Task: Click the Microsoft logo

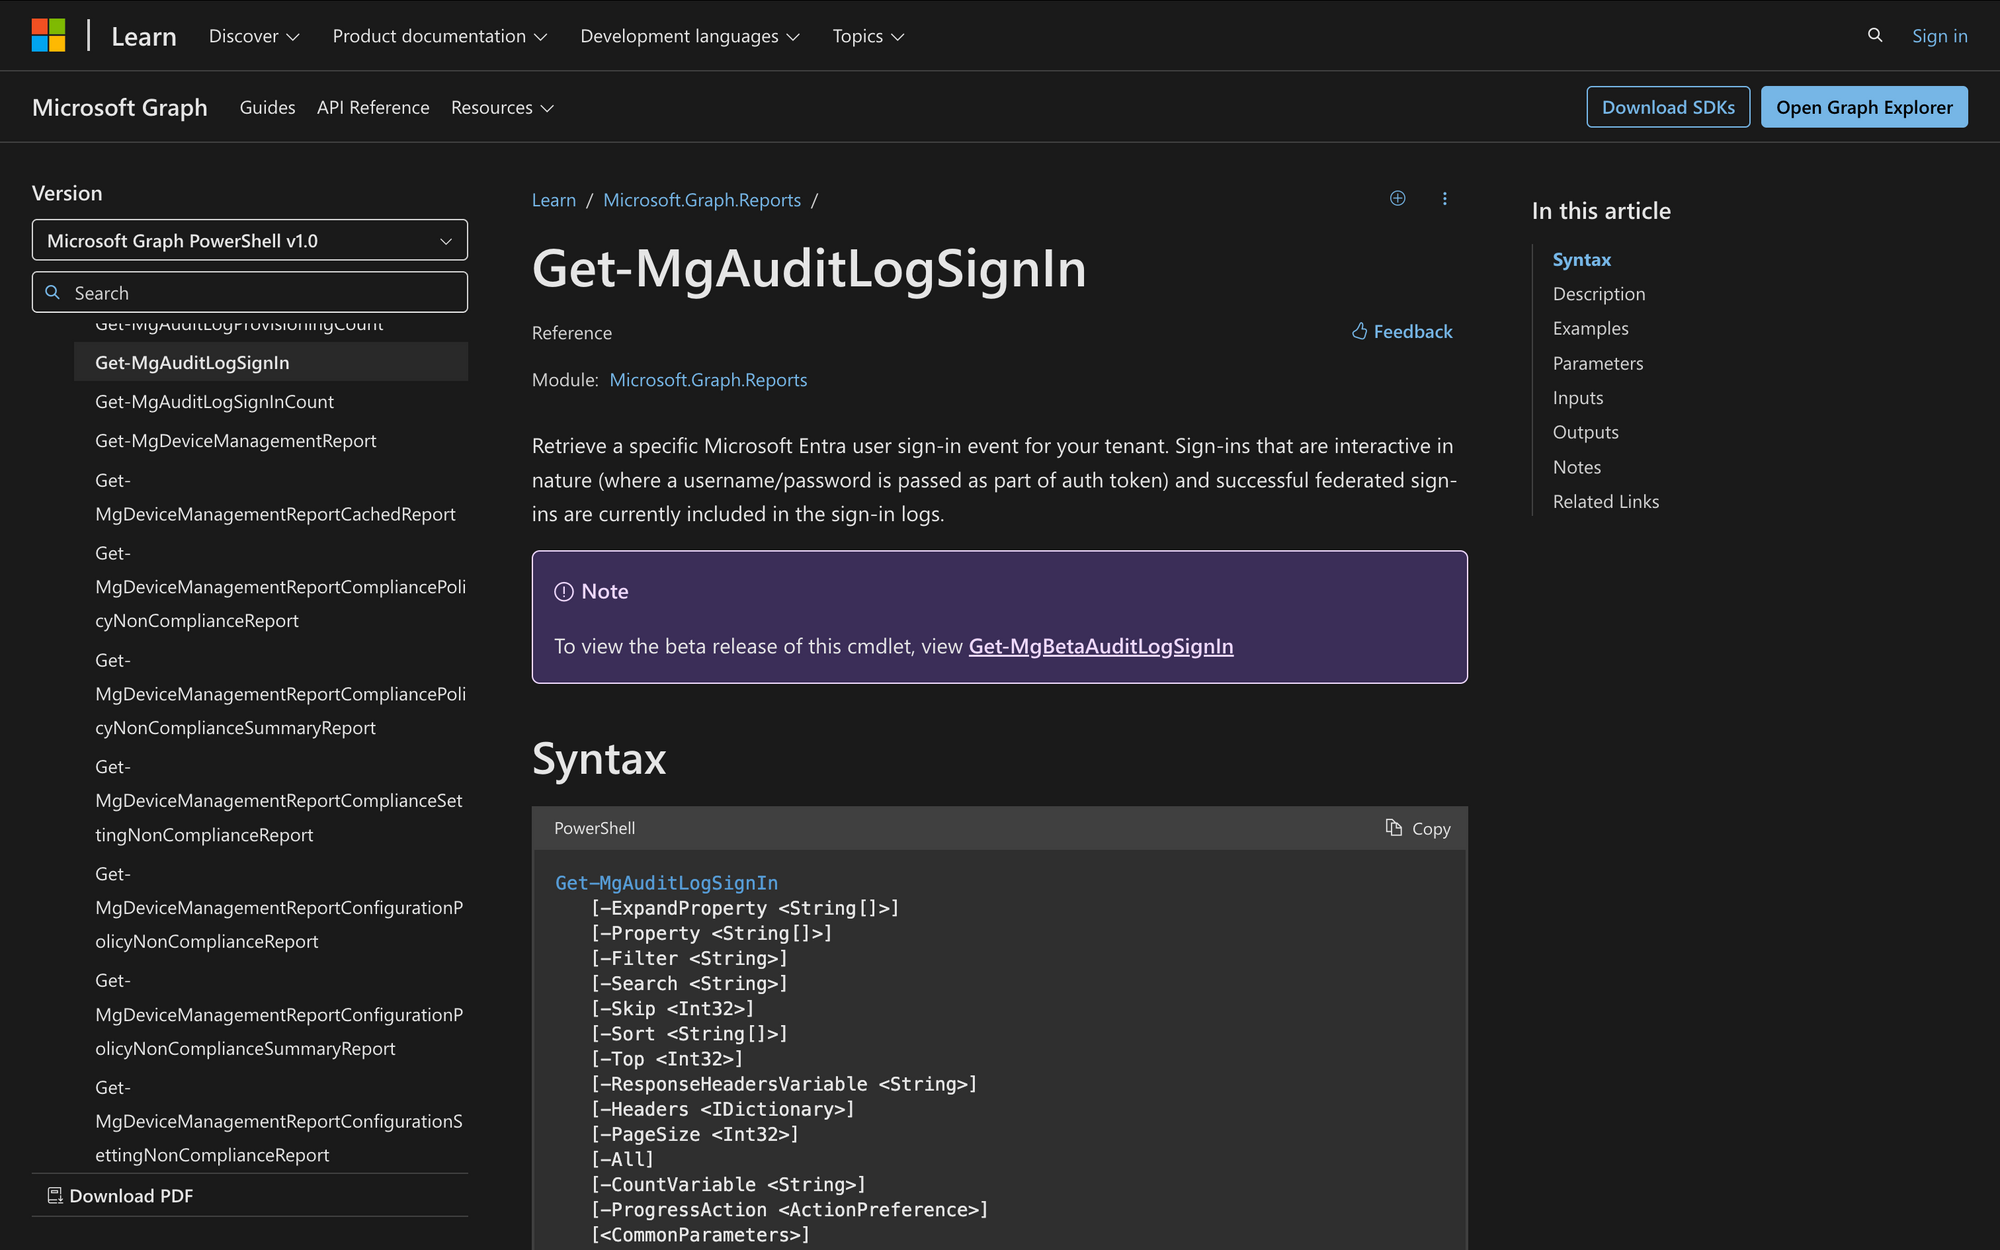Action: tap(49, 35)
